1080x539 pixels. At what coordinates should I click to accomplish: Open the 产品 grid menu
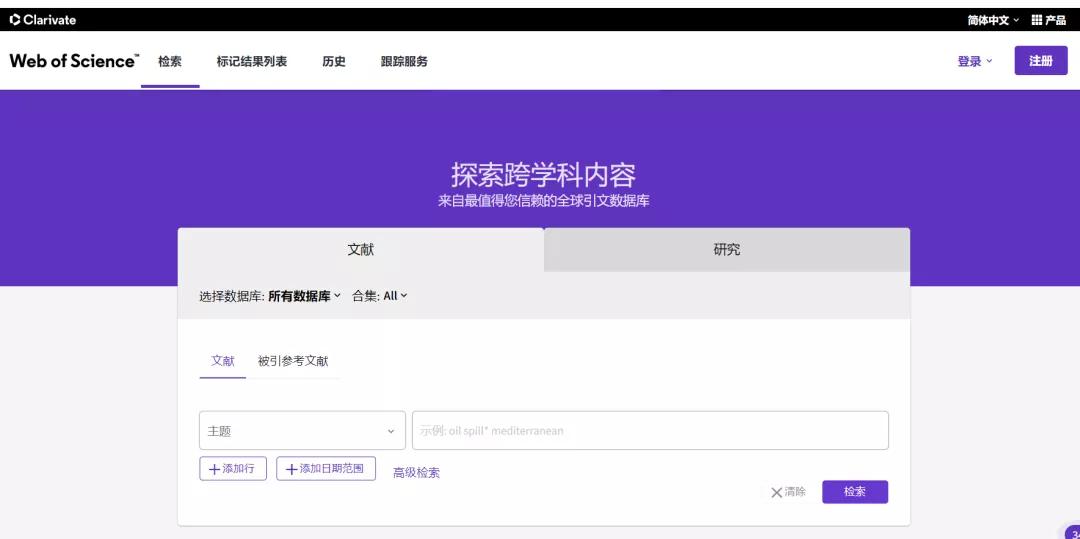[x=1048, y=20]
